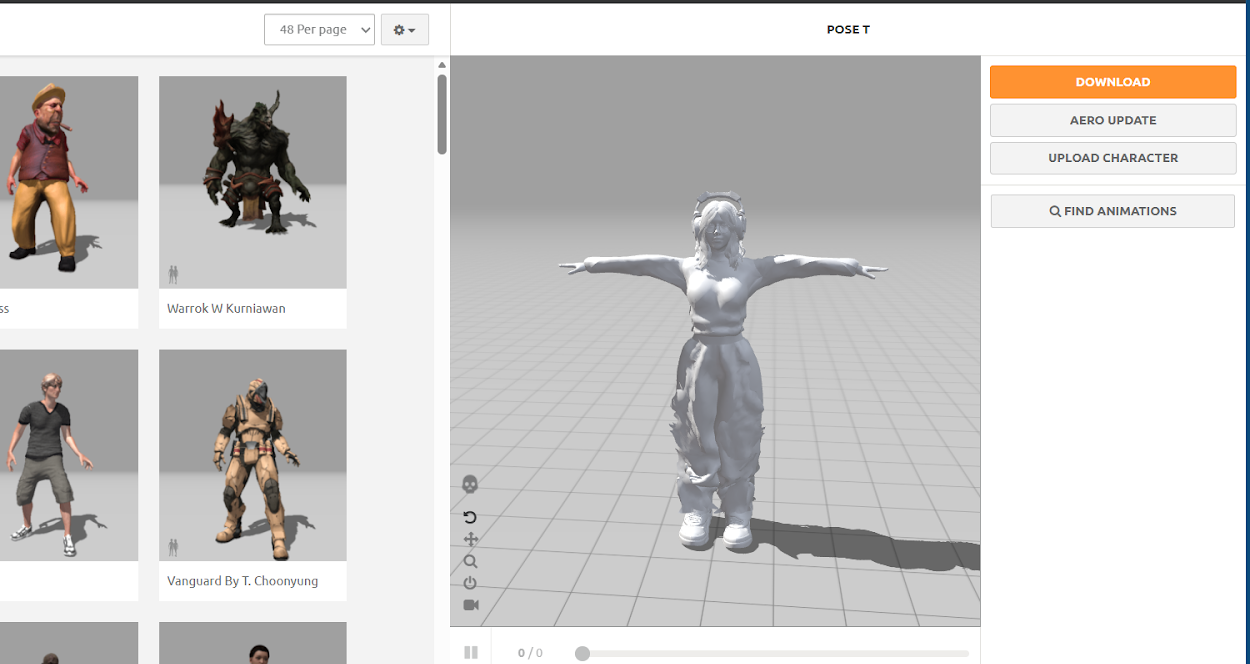Image resolution: width=1250 pixels, height=664 pixels.
Task: Click the animation timeline slider handle
Action: (582, 654)
